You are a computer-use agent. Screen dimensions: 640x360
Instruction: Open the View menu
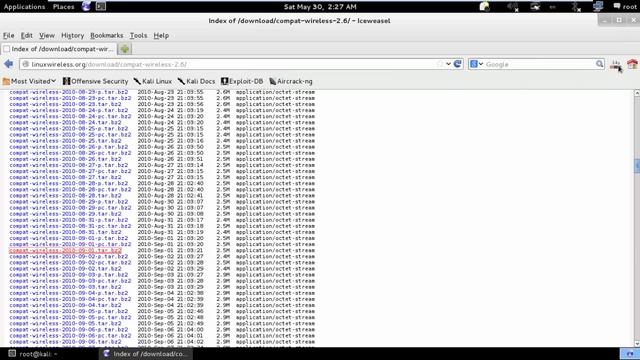pos(47,36)
